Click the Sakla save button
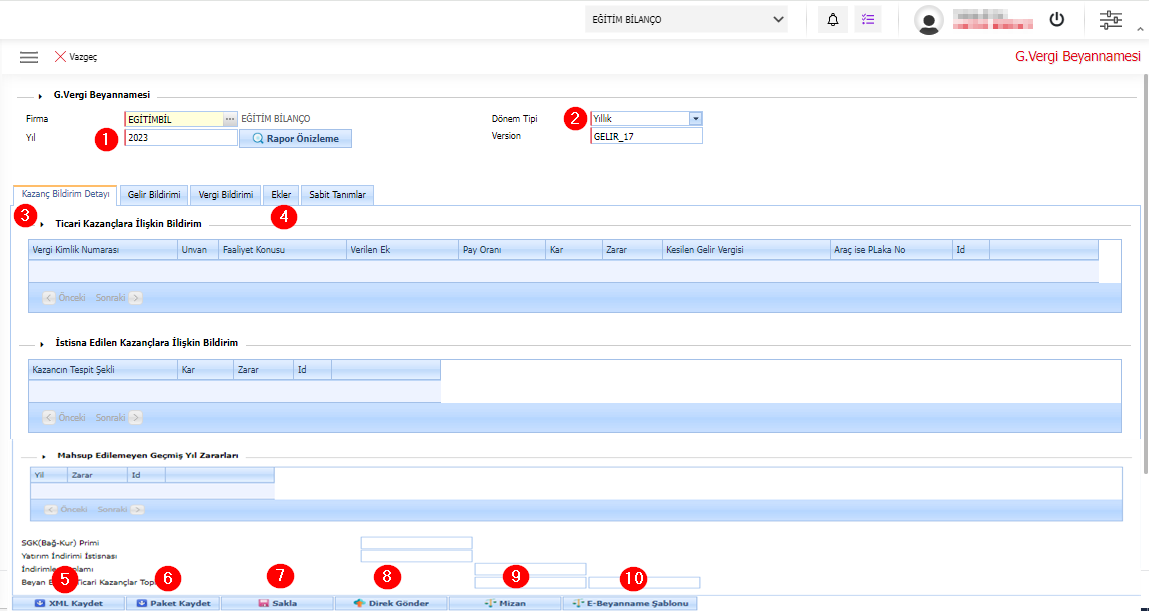Image resolution: width=1149 pixels, height=611 pixels. (x=277, y=604)
